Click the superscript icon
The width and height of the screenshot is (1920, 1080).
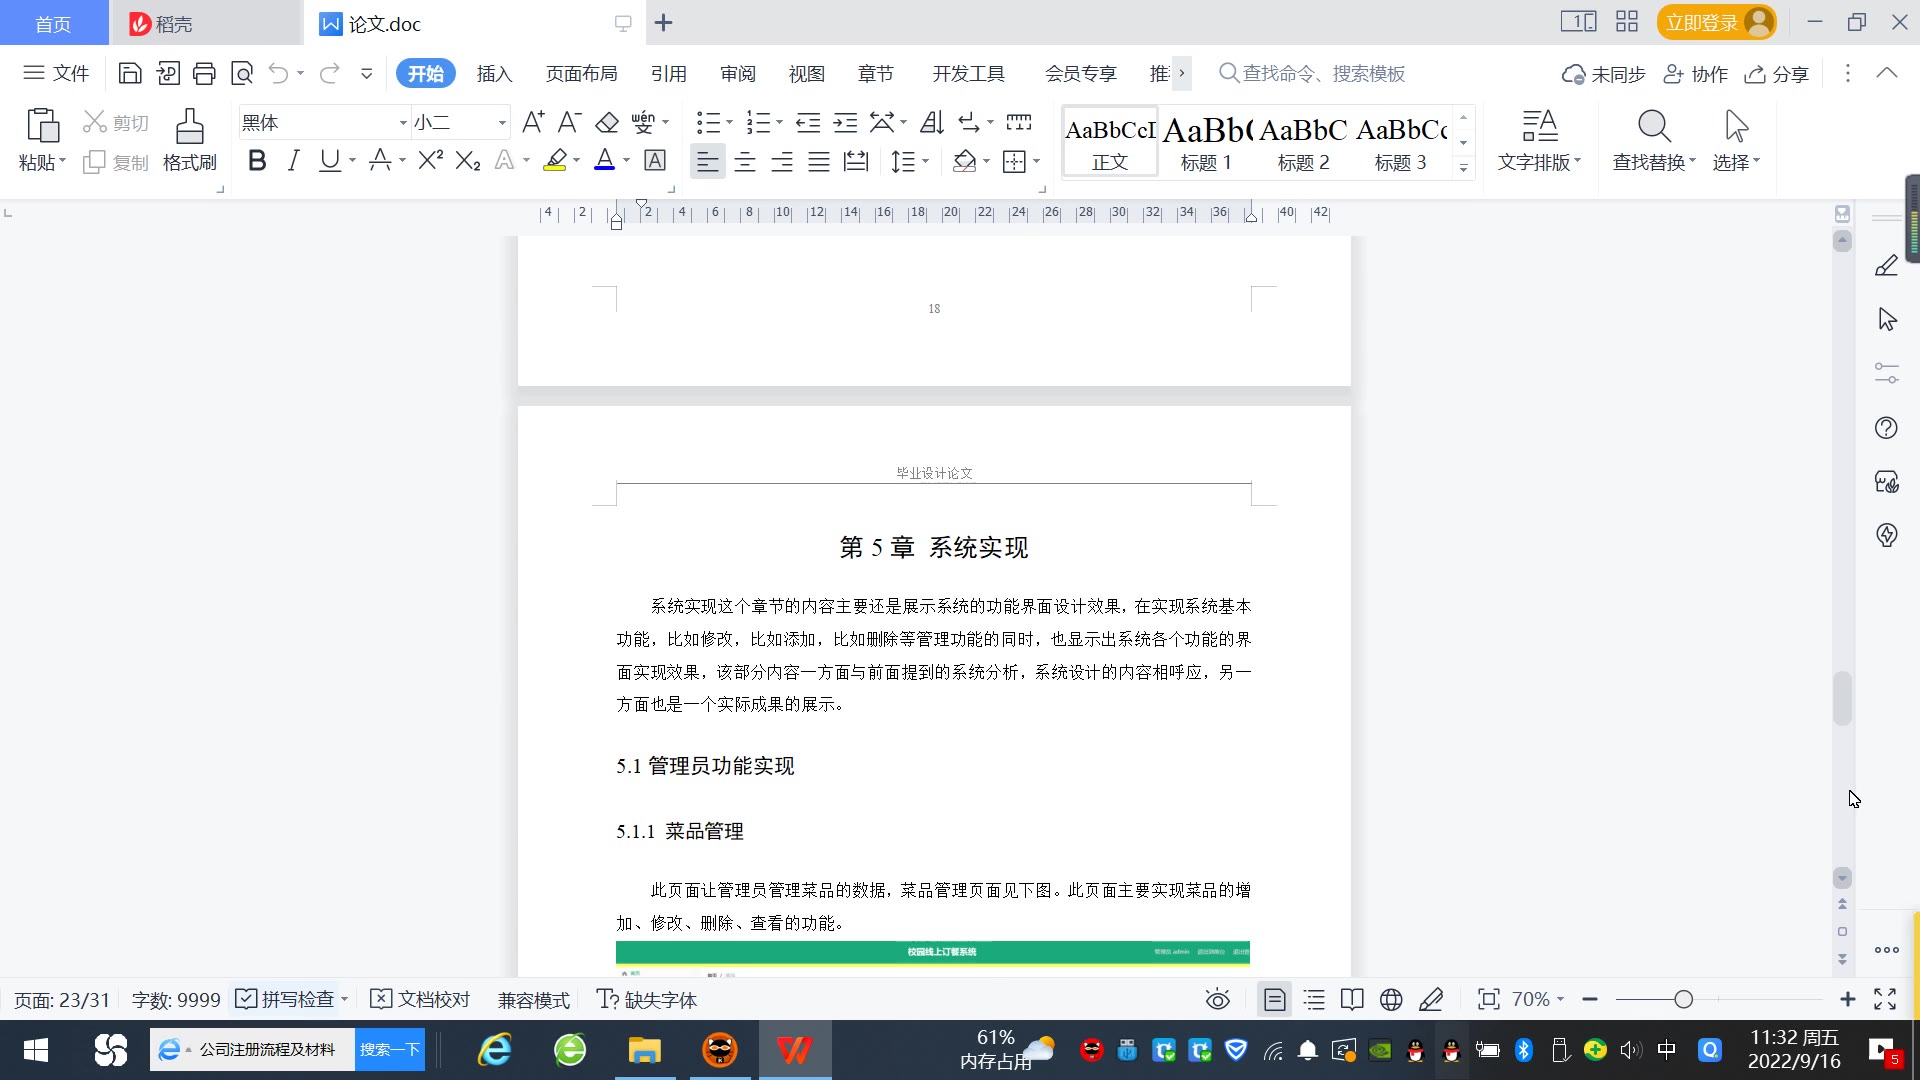pos(430,161)
